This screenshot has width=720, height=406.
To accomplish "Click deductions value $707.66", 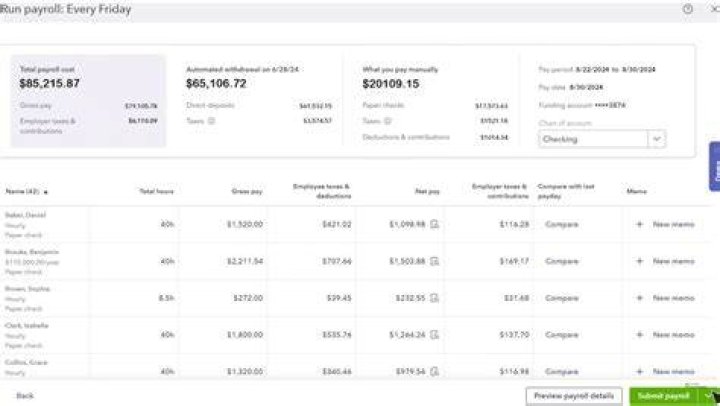I will [337, 261].
